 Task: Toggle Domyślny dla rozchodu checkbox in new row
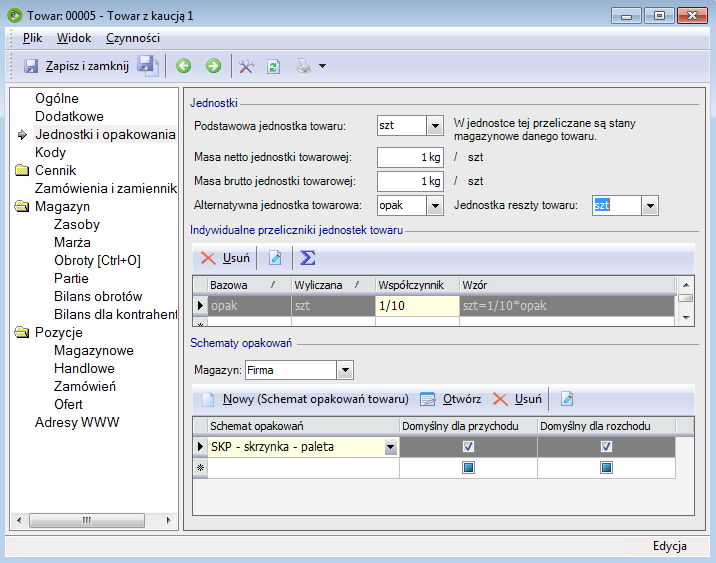click(606, 468)
